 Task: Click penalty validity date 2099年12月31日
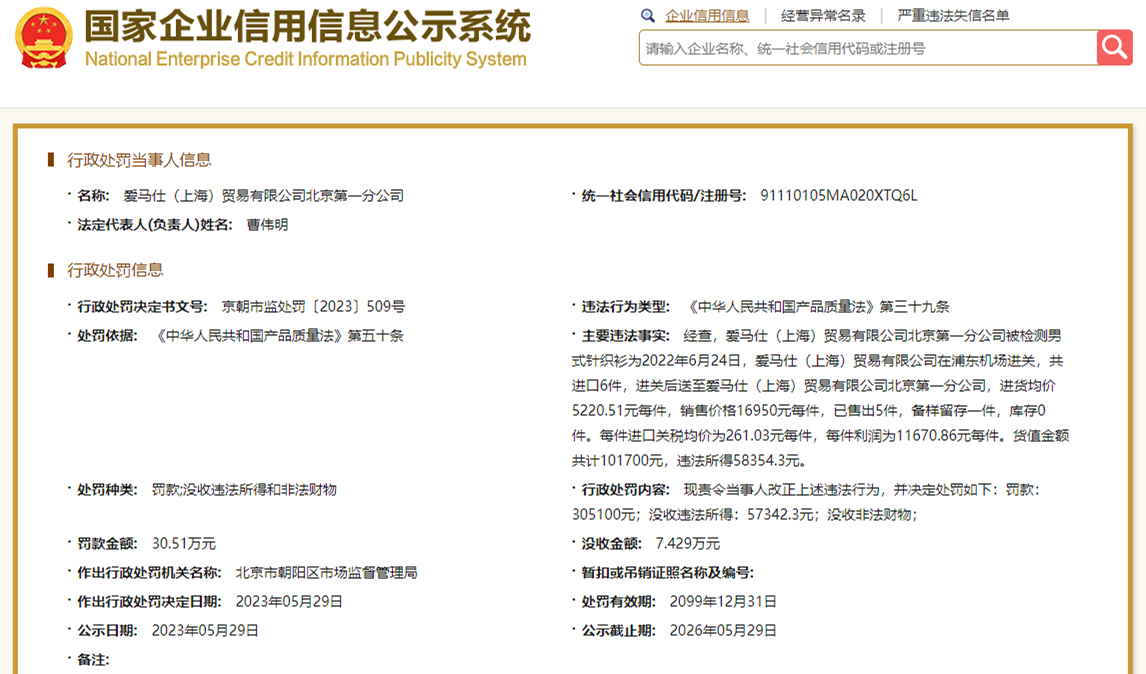[723, 602]
